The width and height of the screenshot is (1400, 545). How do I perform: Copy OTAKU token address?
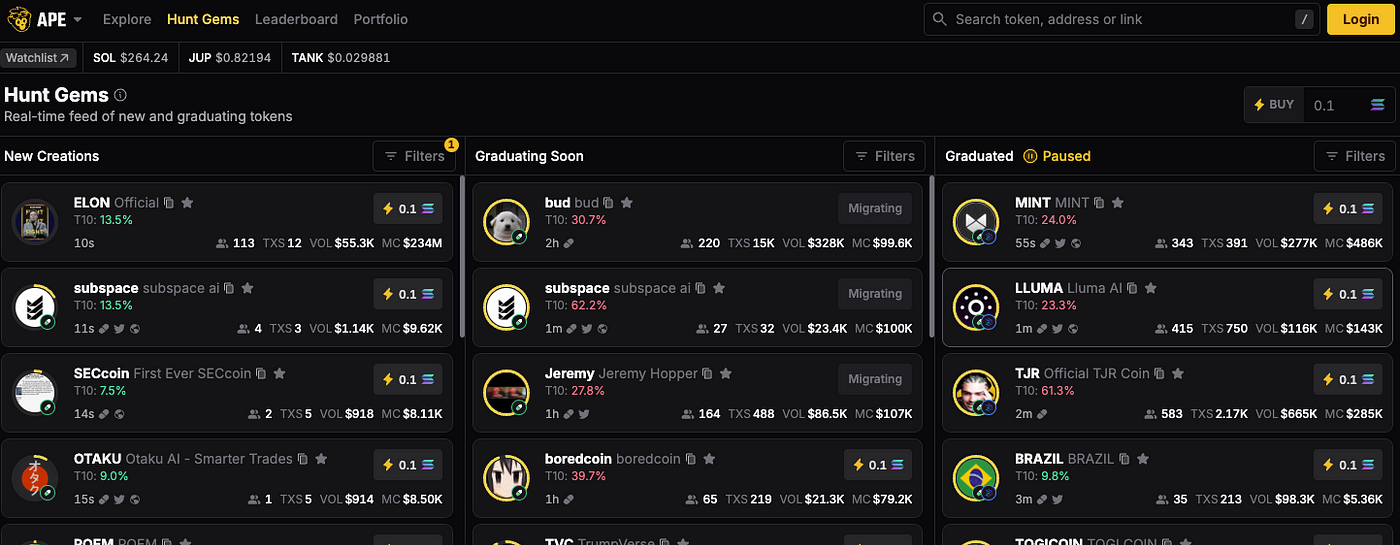303,459
